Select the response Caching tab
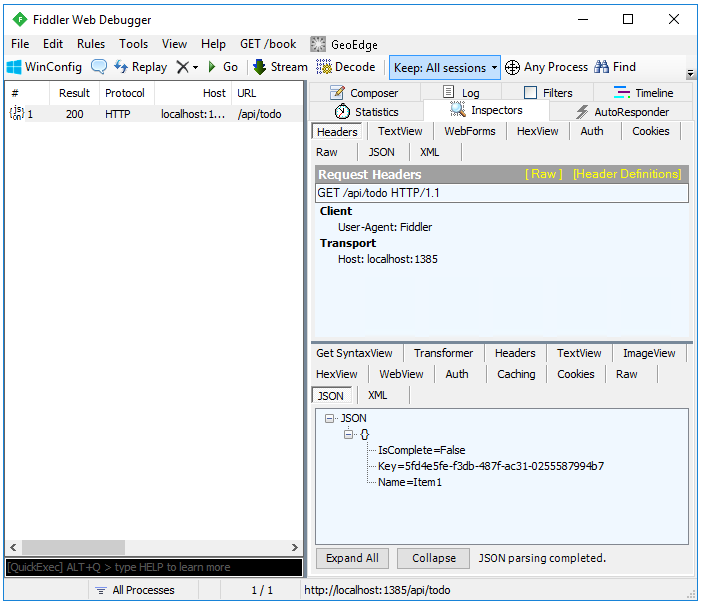This screenshot has height=606, width=703. click(516, 374)
